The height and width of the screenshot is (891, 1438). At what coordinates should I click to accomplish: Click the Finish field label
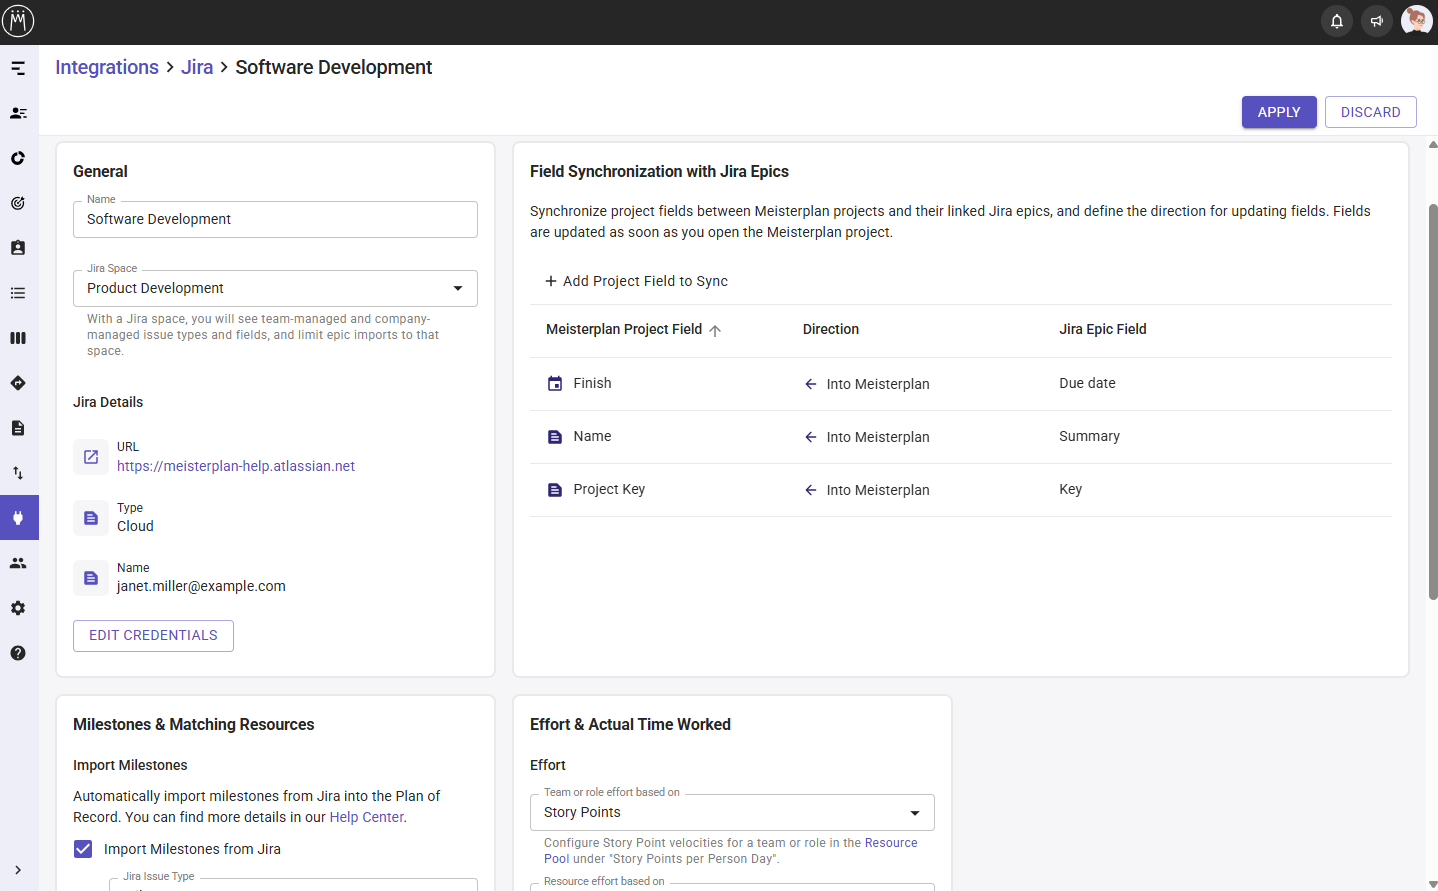click(592, 383)
